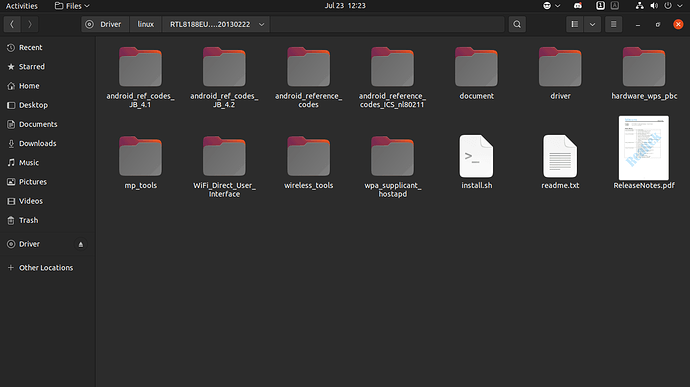The image size is (690, 387).
Task: Open the Discord tray icon
Action: (x=578, y=6)
